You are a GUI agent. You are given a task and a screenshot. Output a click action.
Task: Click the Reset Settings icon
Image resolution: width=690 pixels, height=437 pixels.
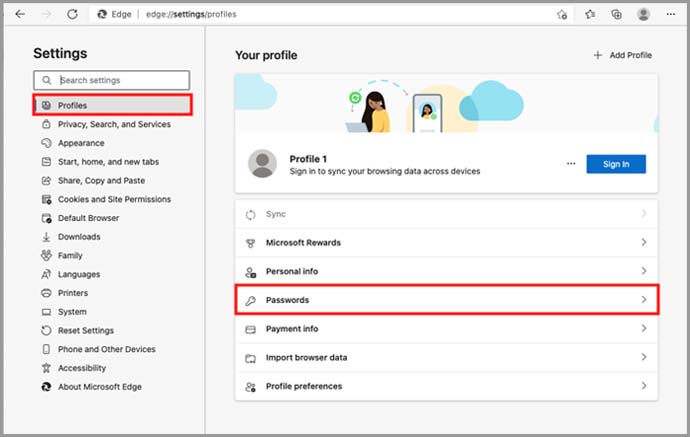46,331
